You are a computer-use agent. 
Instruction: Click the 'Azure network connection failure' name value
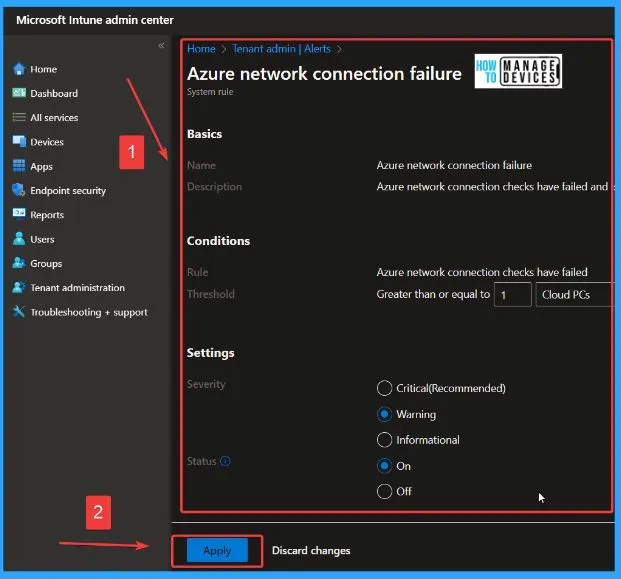[454, 165]
